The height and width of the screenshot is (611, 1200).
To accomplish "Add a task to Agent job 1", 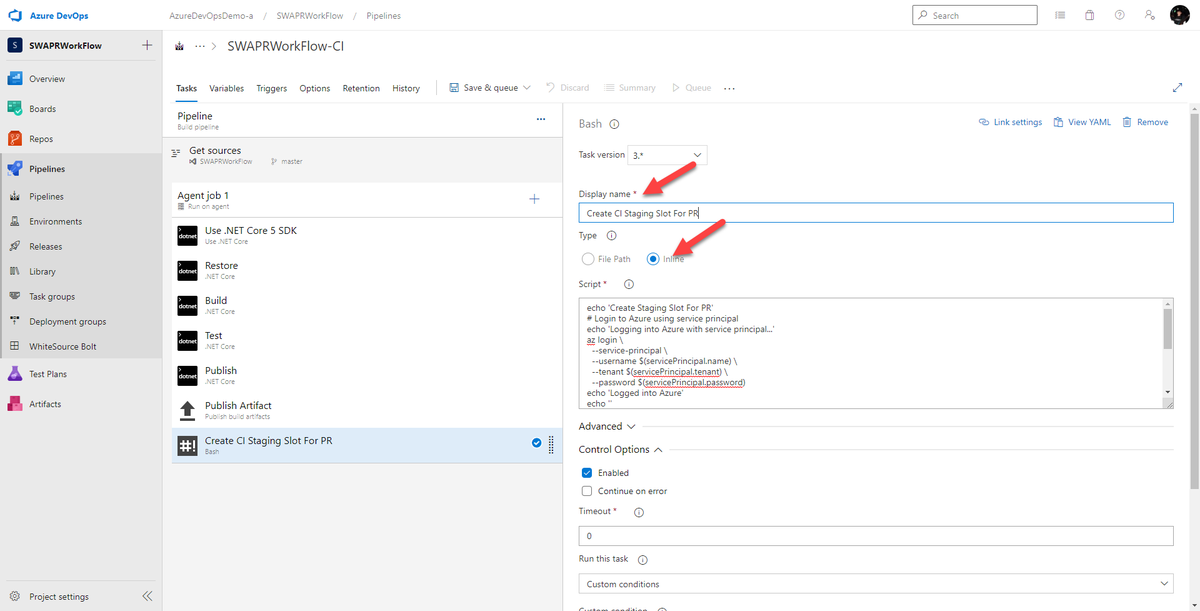I will (x=534, y=199).
